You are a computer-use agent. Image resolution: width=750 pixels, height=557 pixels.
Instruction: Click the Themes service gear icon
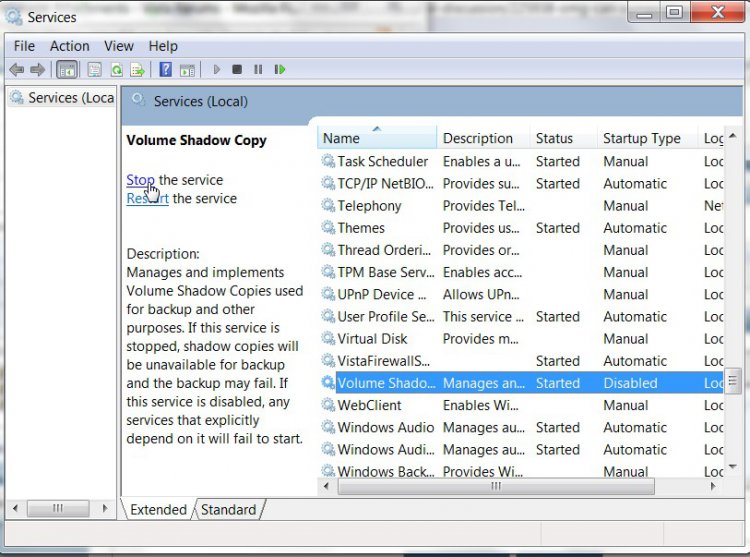(328, 228)
